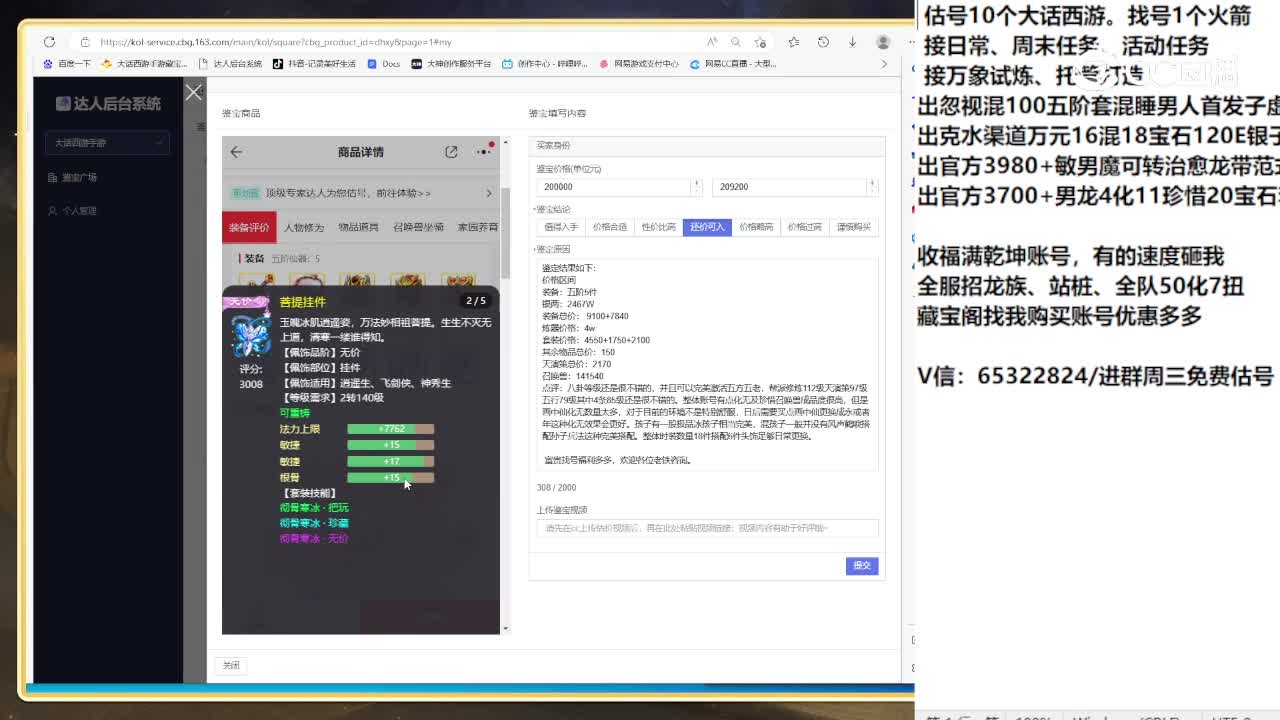Viewport: 1280px width, 720px height.
Task: Click the browser address bar URL
Action: pyautogui.click(x=275, y=42)
